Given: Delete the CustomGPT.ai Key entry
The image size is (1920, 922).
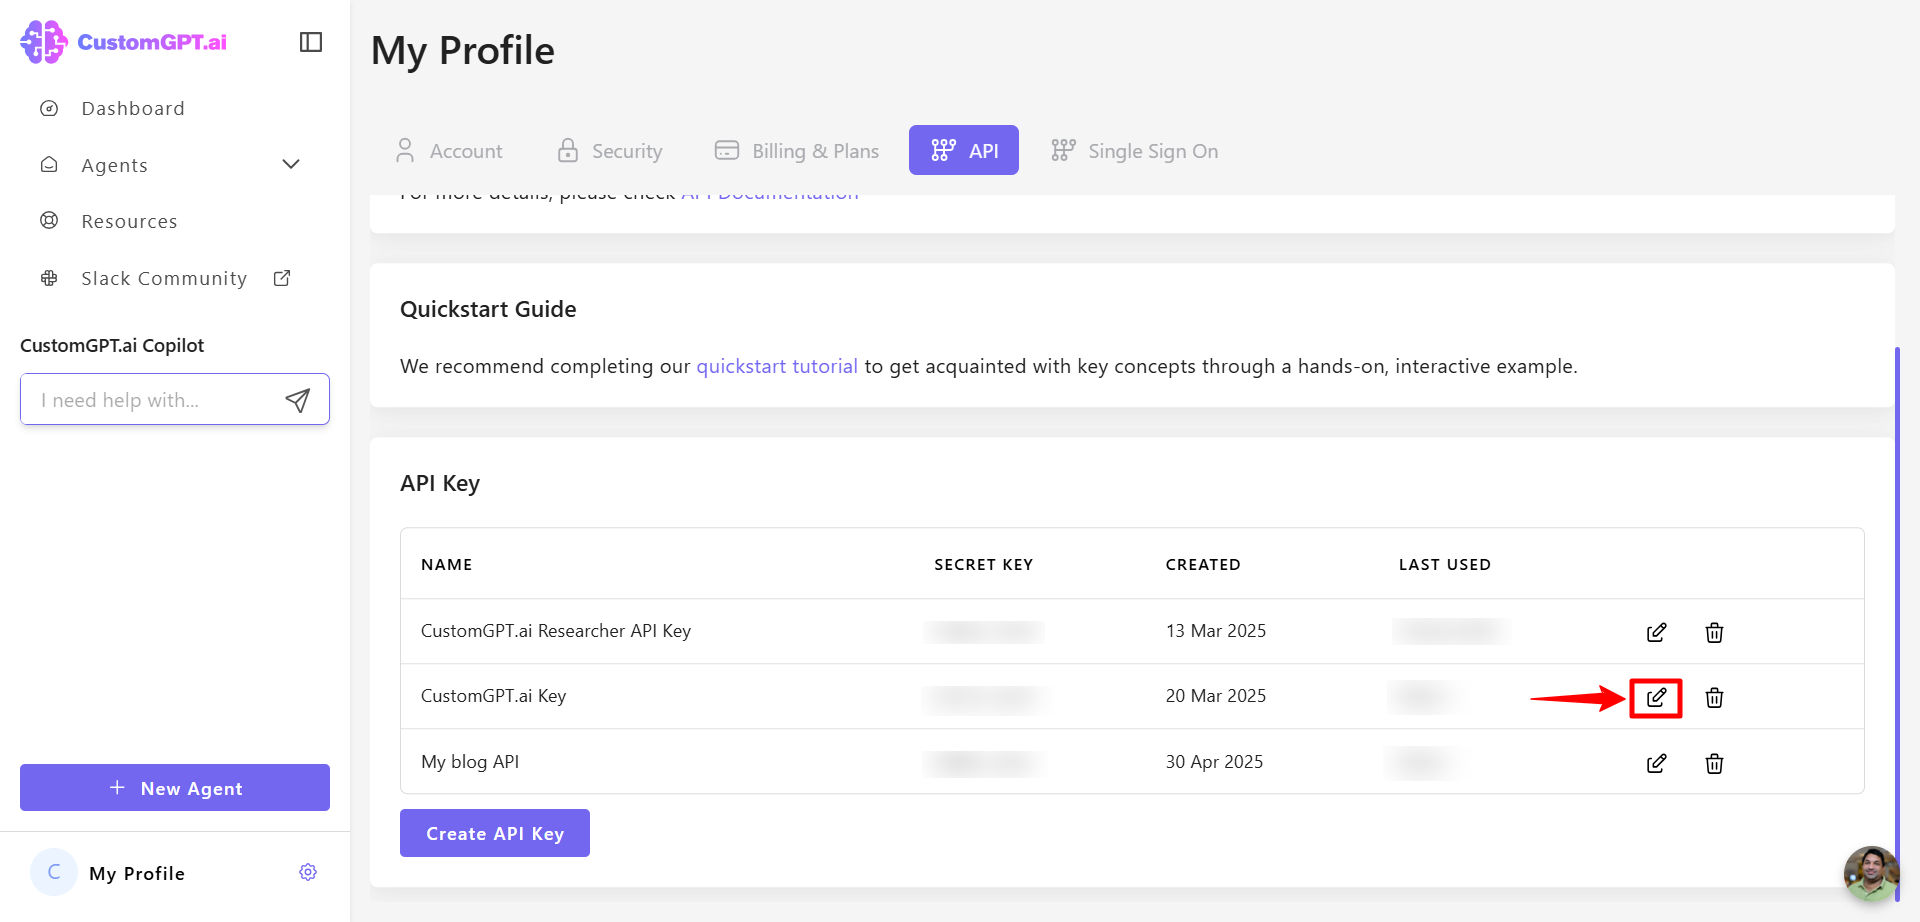Looking at the screenshot, I should pyautogui.click(x=1714, y=697).
